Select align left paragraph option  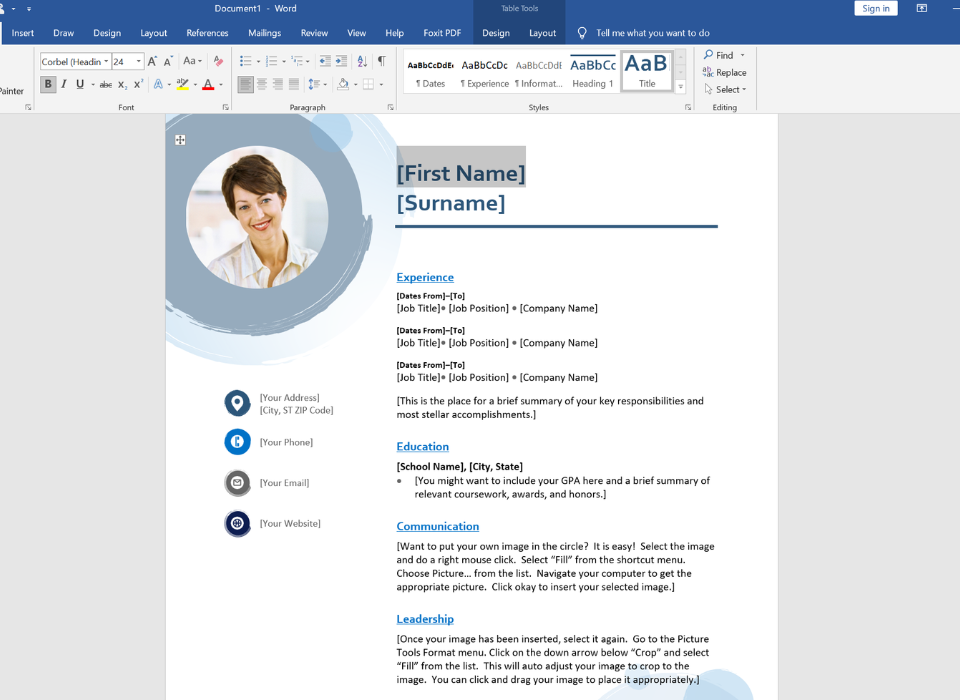pyautogui.click(x=246, y=85)
